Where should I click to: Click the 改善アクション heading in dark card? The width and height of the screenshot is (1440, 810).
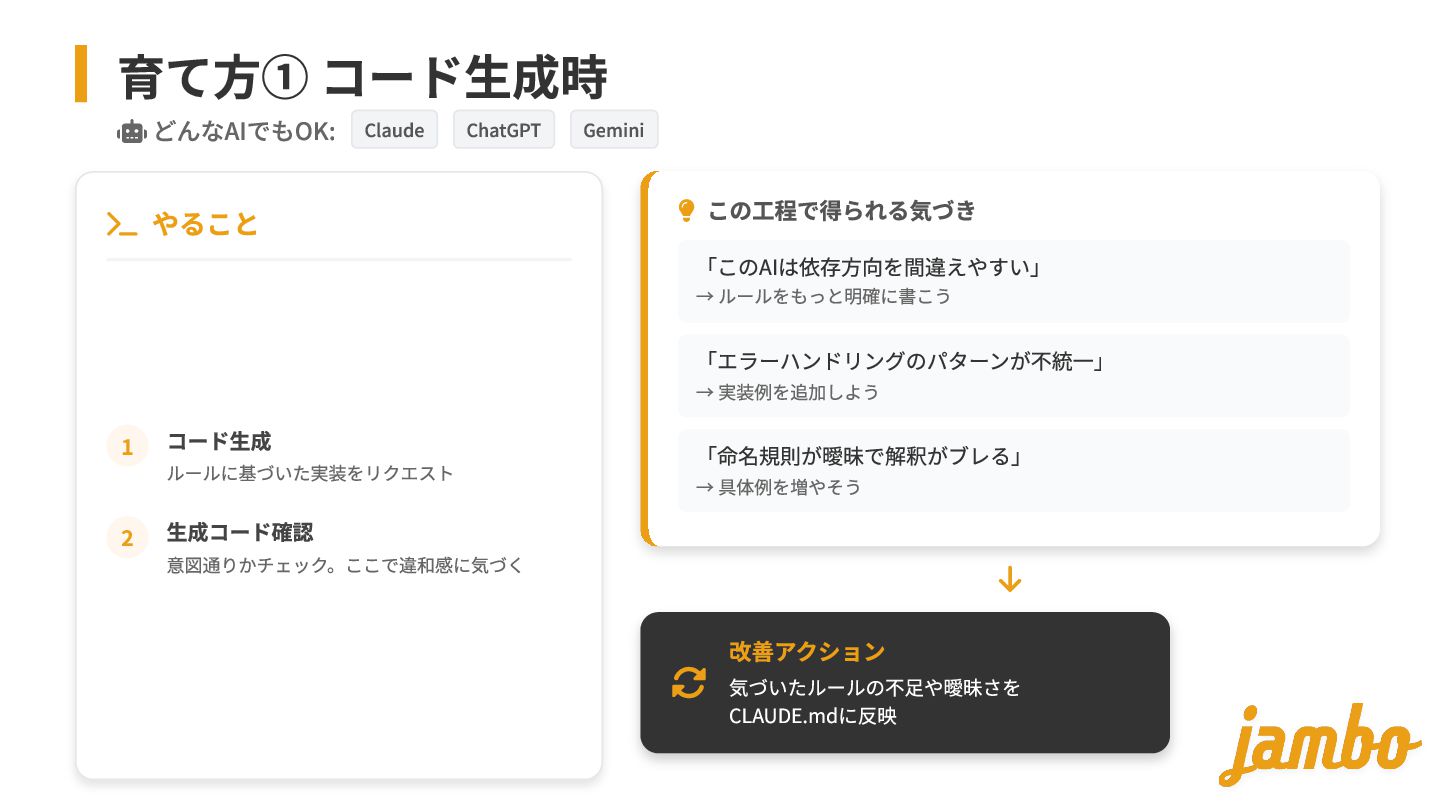coord(807,652)
